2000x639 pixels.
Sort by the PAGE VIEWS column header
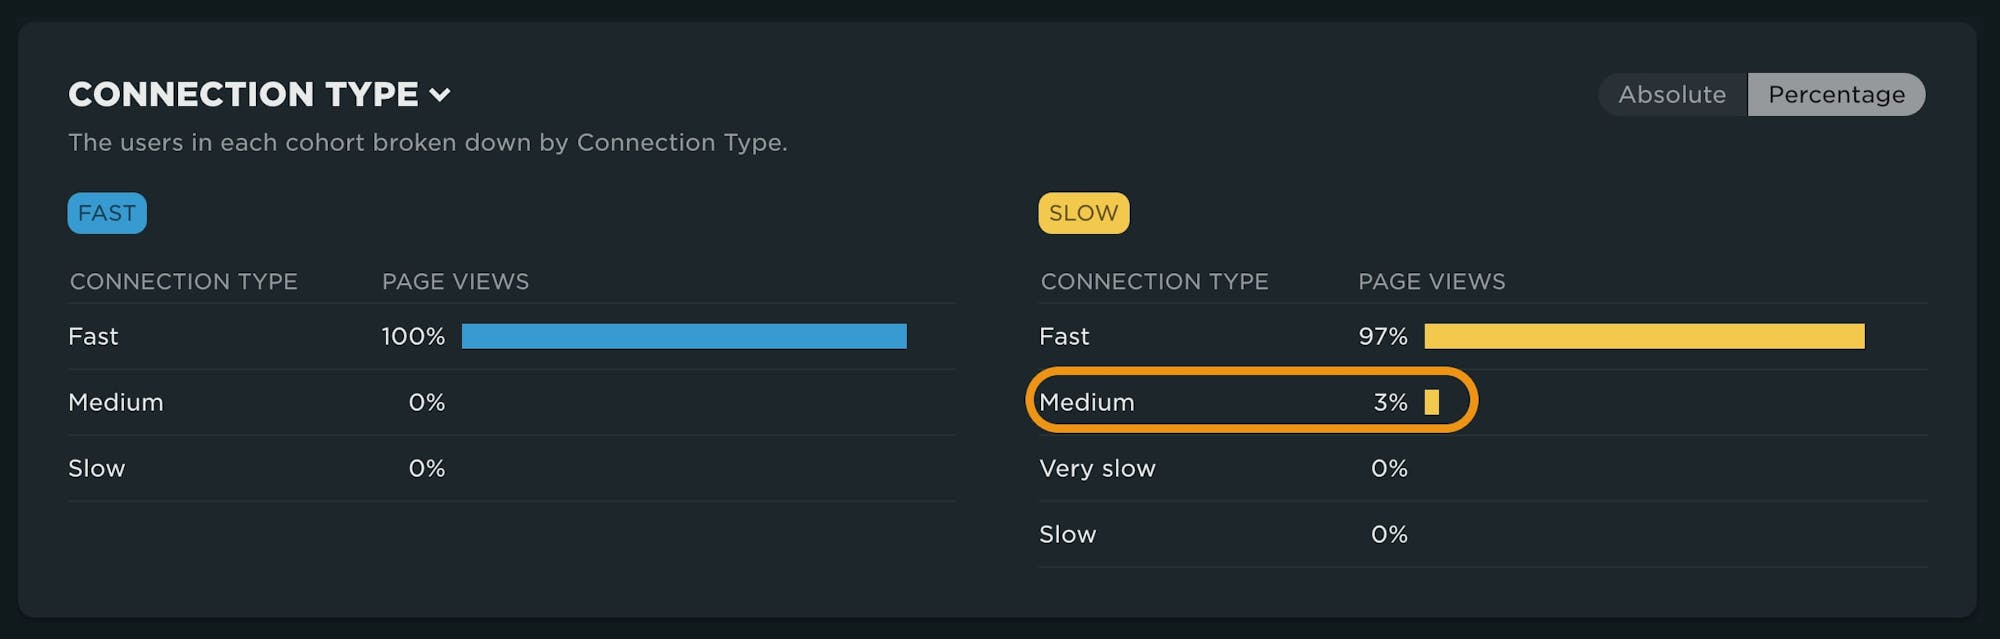click(x=455, y=281)
